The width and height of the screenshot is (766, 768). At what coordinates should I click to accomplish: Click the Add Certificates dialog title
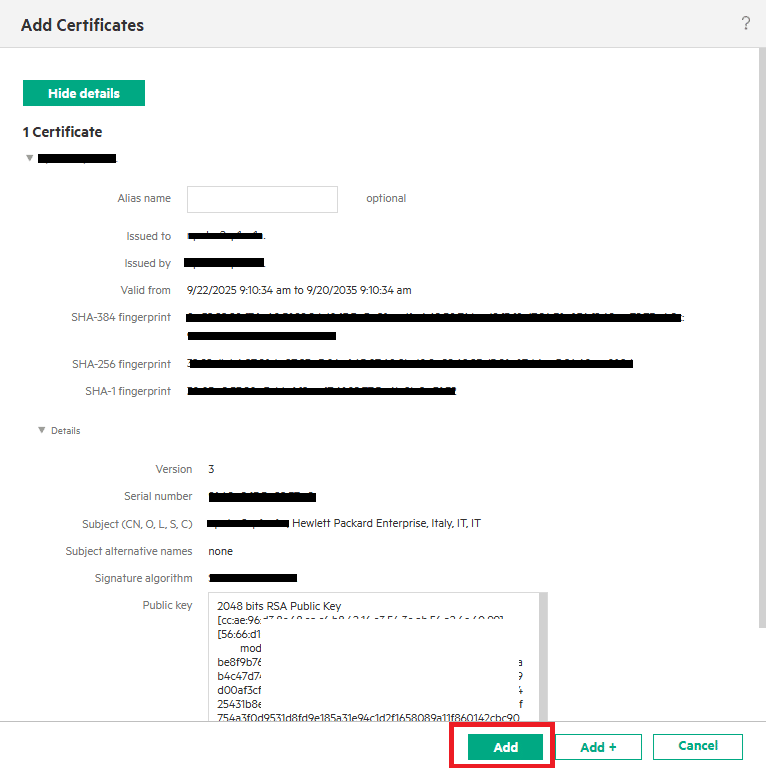82,25
